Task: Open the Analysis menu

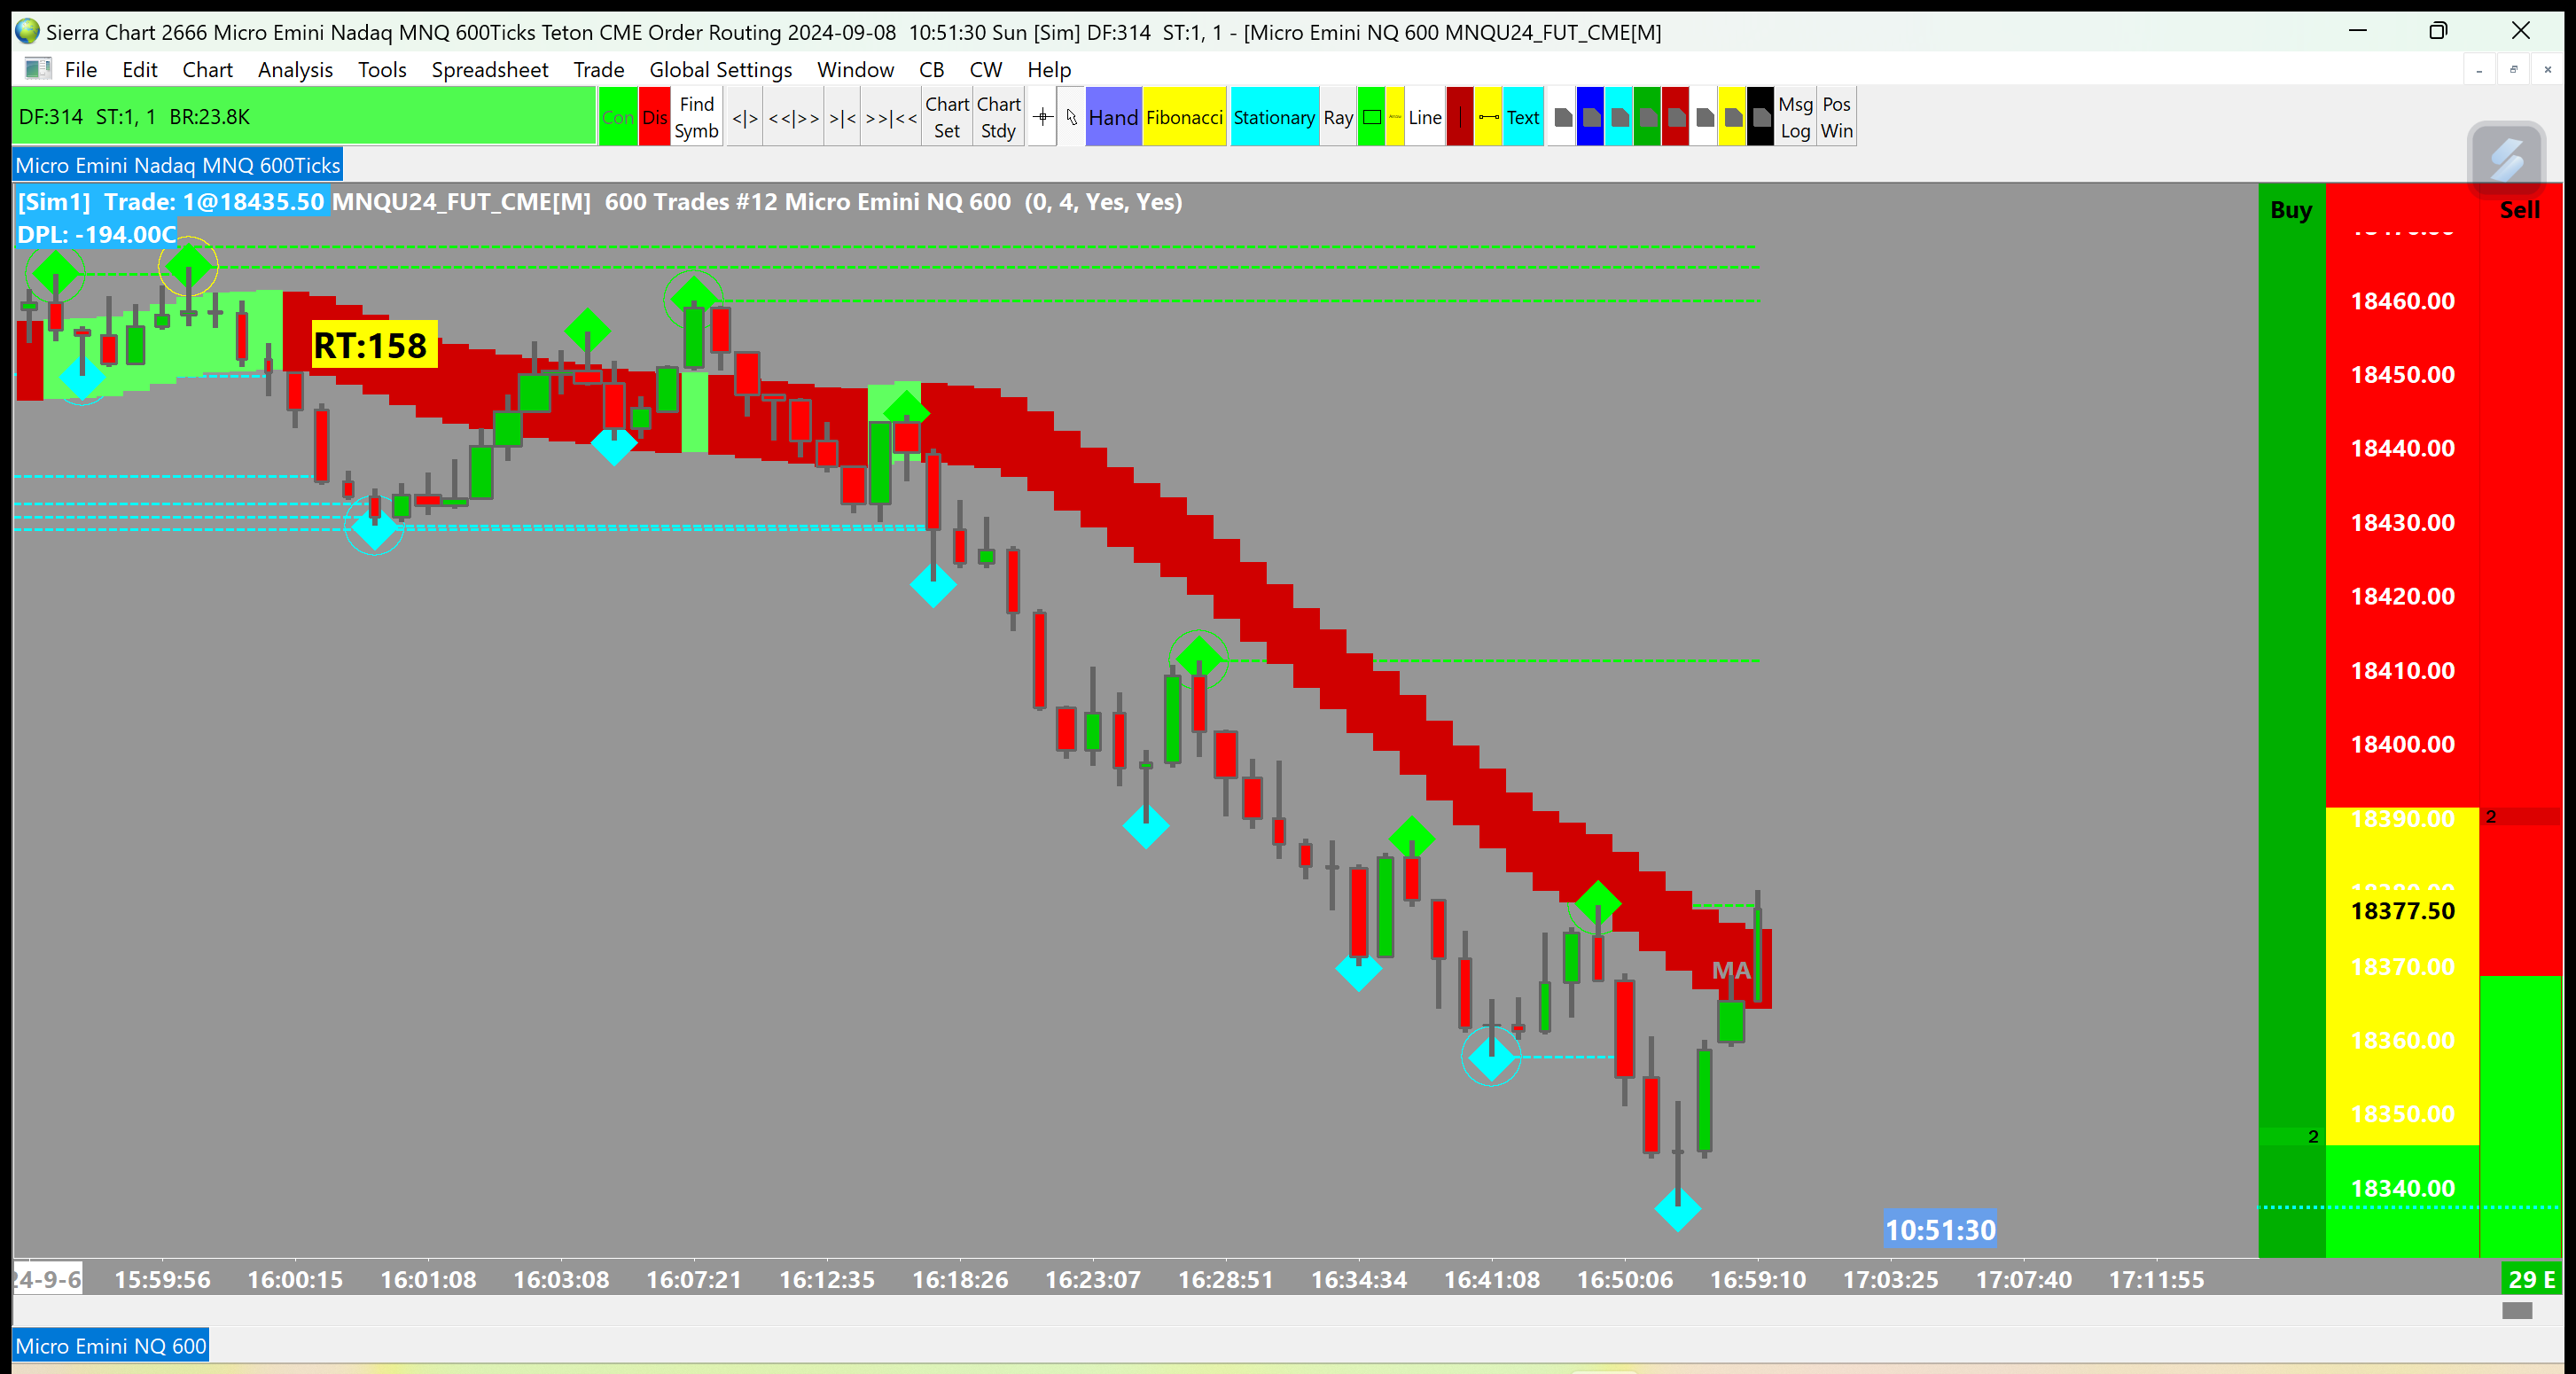Action: pos(295,70)
